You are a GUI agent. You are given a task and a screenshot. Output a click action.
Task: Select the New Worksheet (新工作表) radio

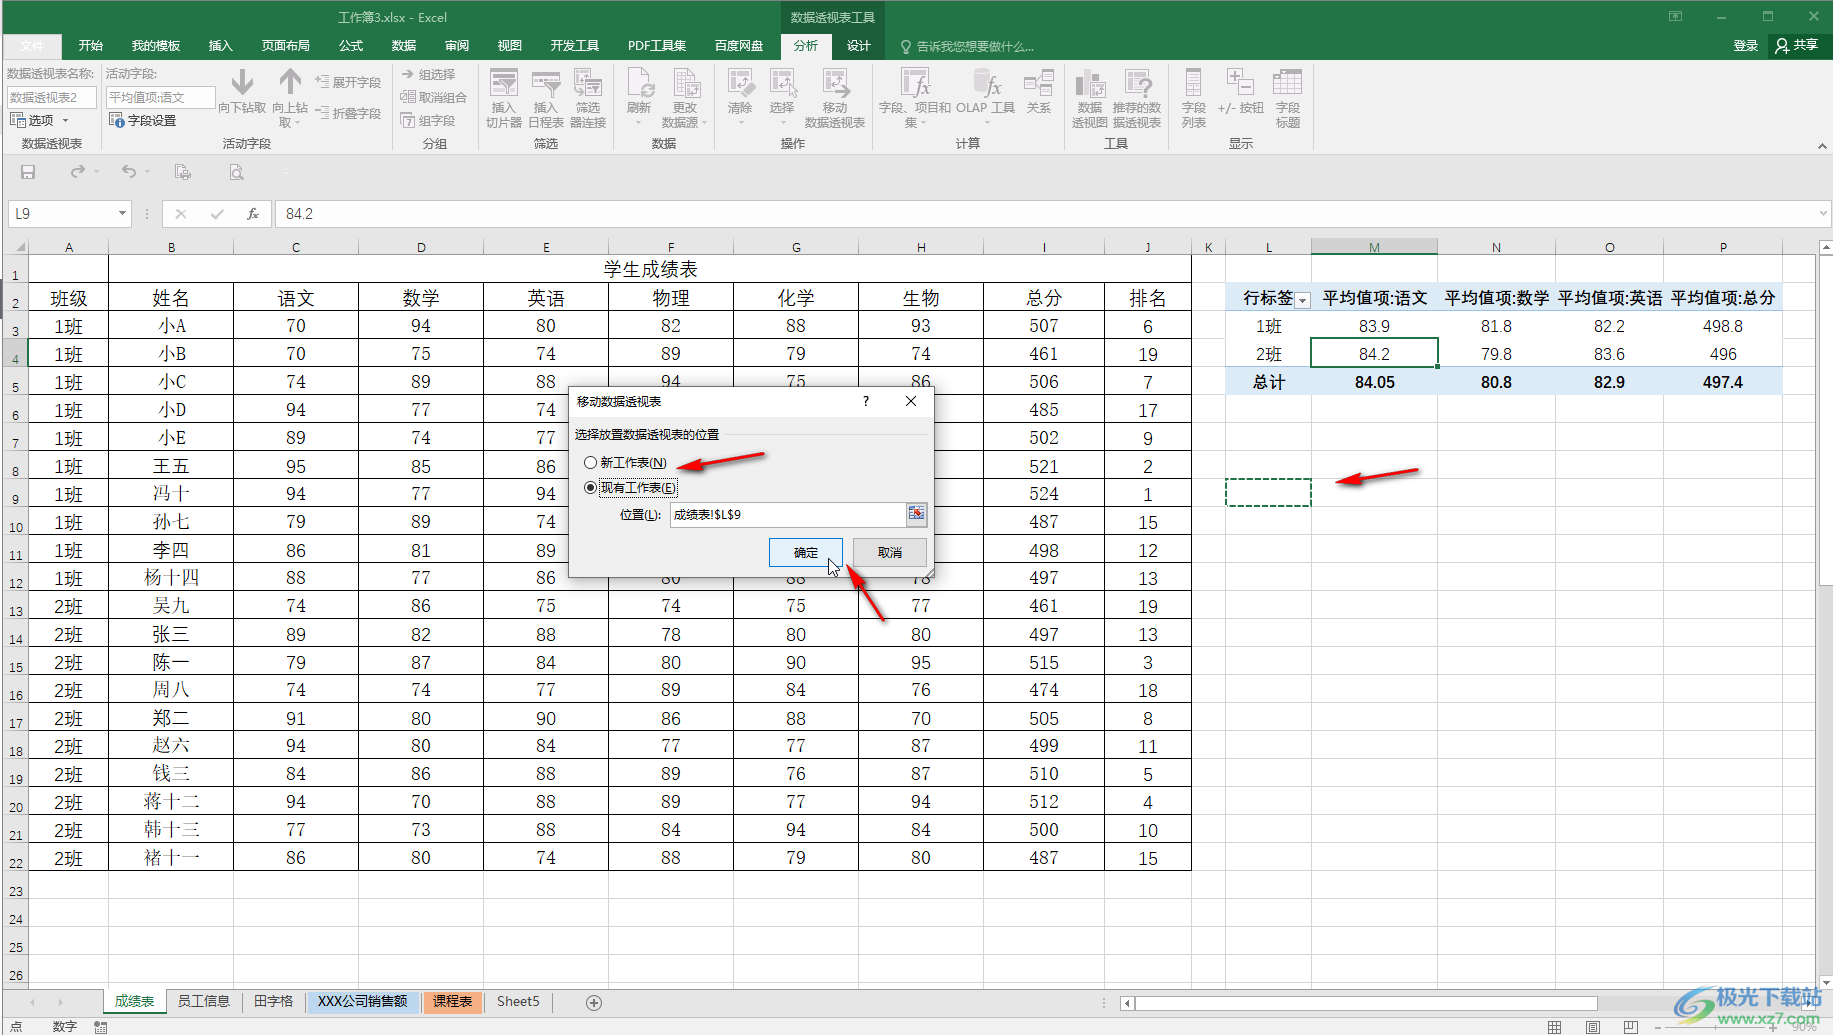591,462
